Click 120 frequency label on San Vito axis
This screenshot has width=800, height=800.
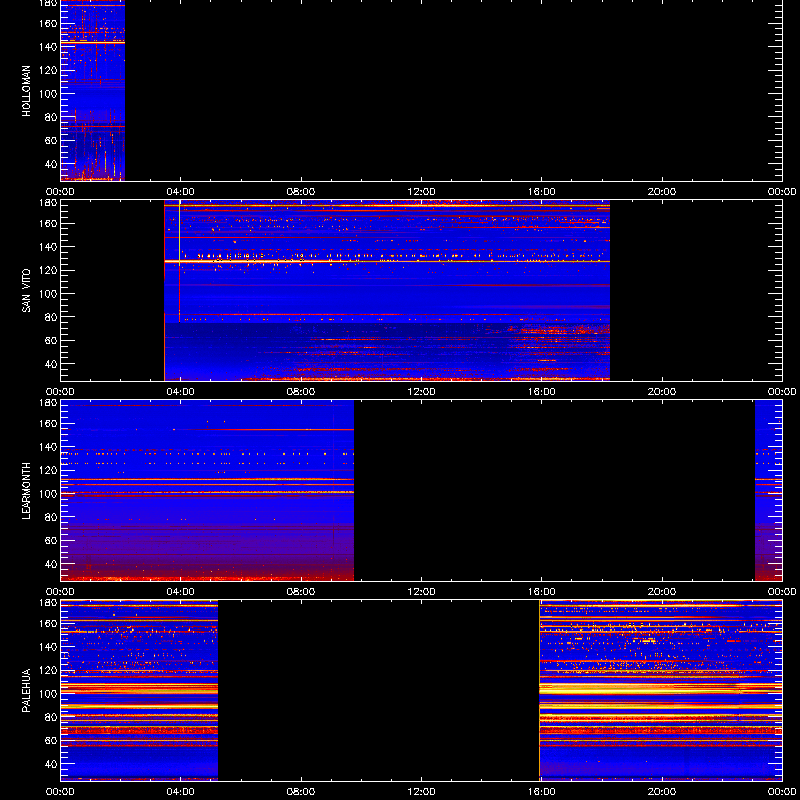click(x=48, y=270)
